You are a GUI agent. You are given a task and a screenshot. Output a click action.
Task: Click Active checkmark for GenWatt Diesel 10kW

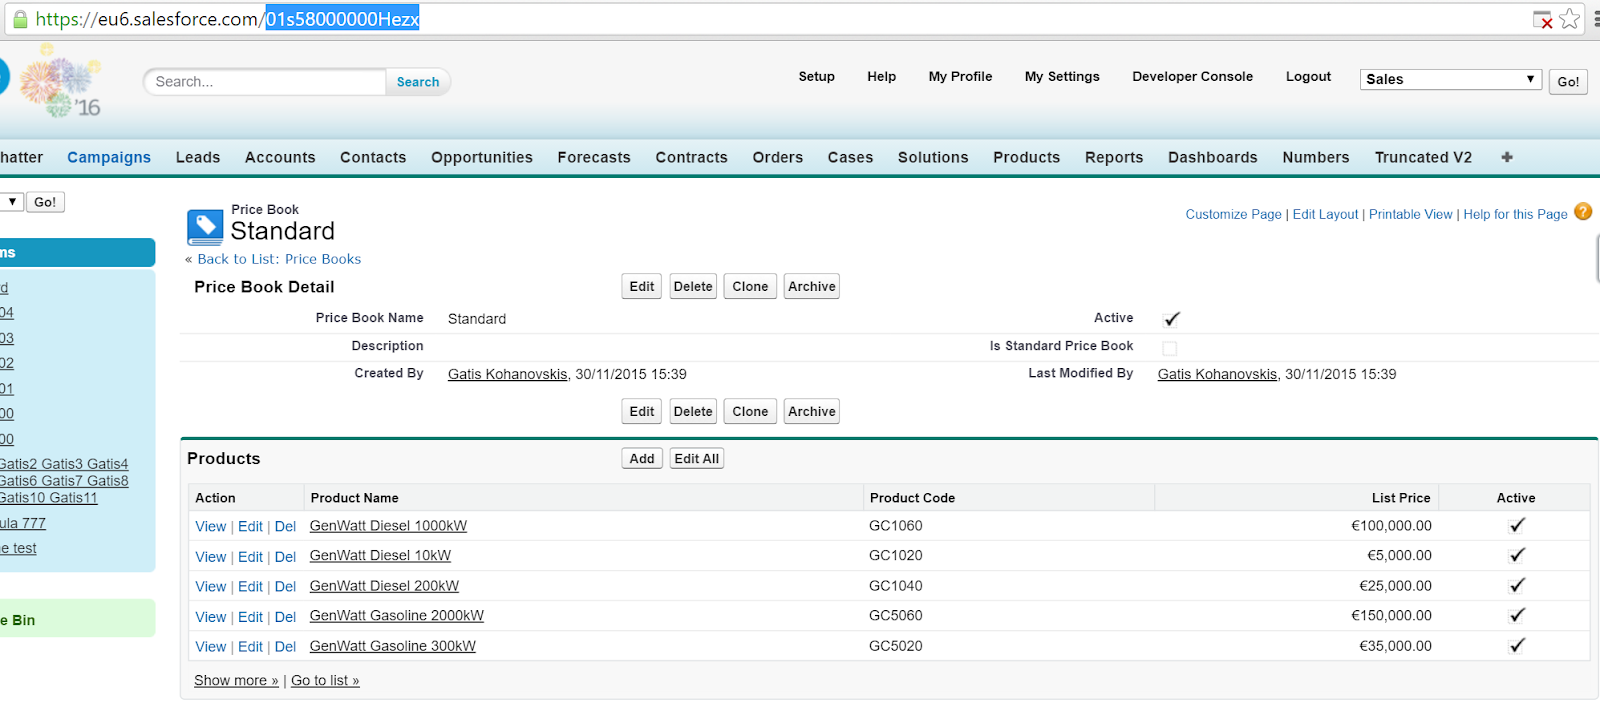pyautogui.click(x=1517, y=555)
